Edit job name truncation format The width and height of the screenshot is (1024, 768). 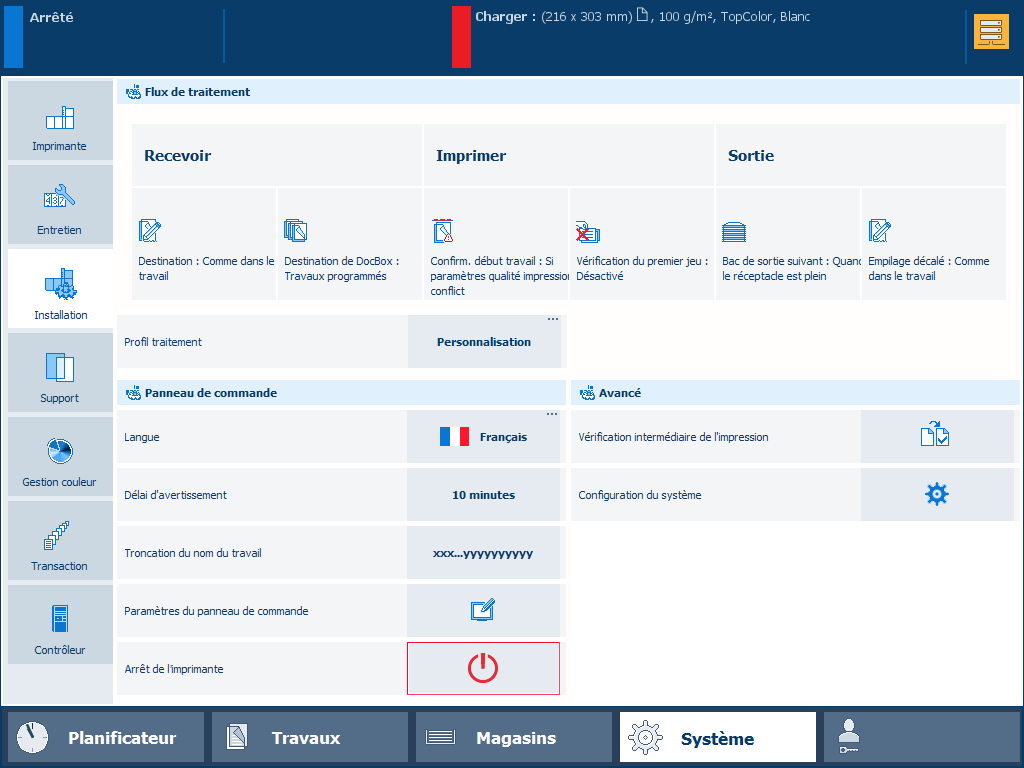coord(484,553)
